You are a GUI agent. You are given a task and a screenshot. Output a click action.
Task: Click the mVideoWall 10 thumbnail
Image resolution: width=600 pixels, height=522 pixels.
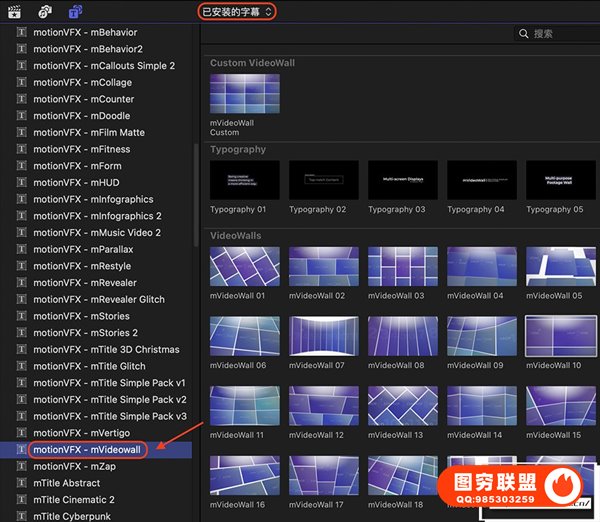pyautogui.click(x=560, y=337)
